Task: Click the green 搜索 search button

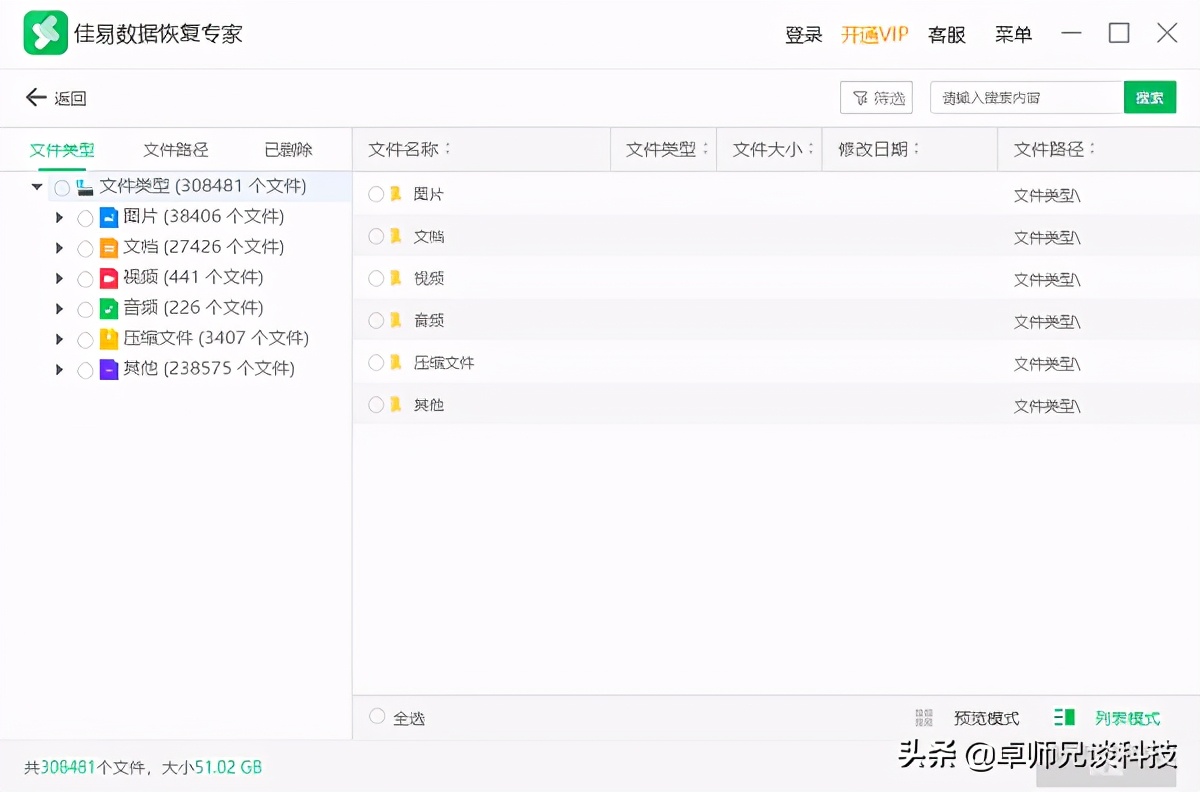Action: pyautogui.click(x=1150, y=97)
